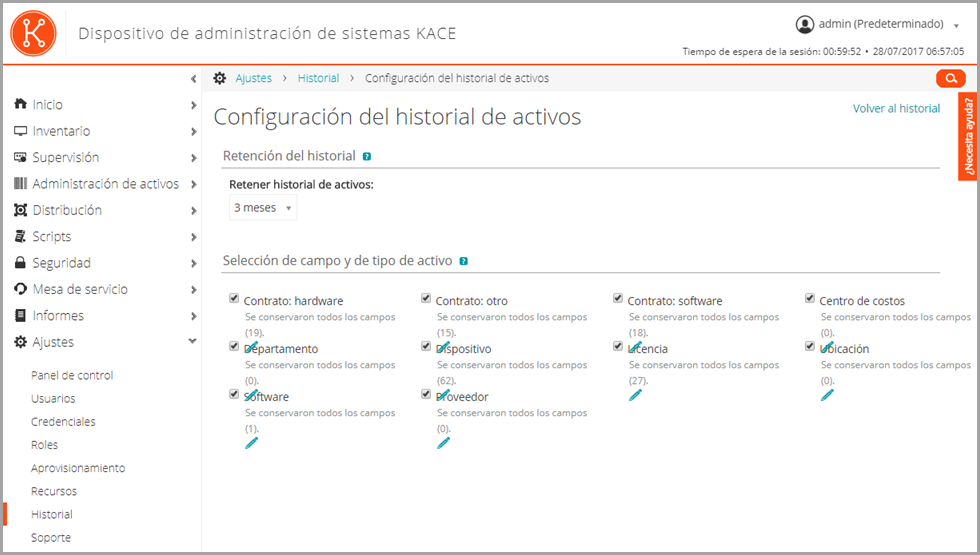Click pencil icon overlapping the Software label
Viewport: 980px width, 555px height.
pos(251,395)
